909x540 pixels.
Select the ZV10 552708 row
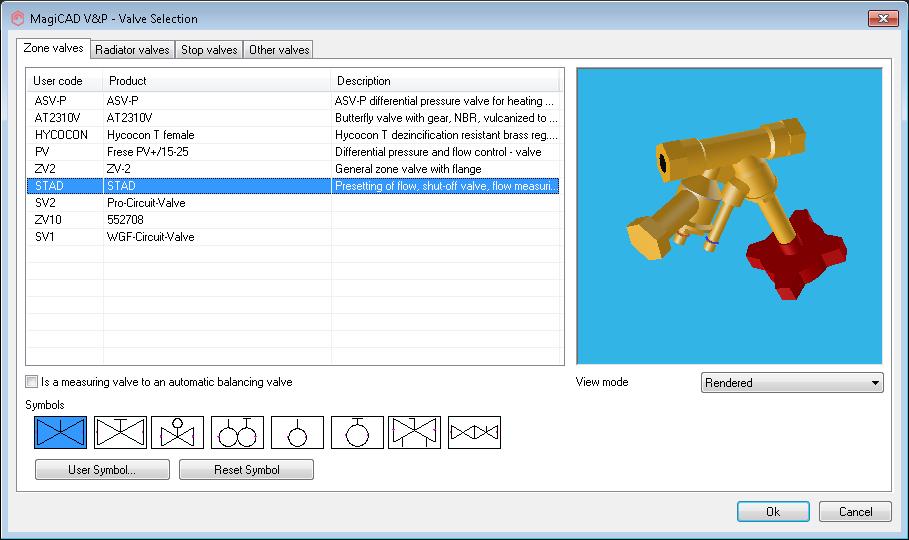293,220
